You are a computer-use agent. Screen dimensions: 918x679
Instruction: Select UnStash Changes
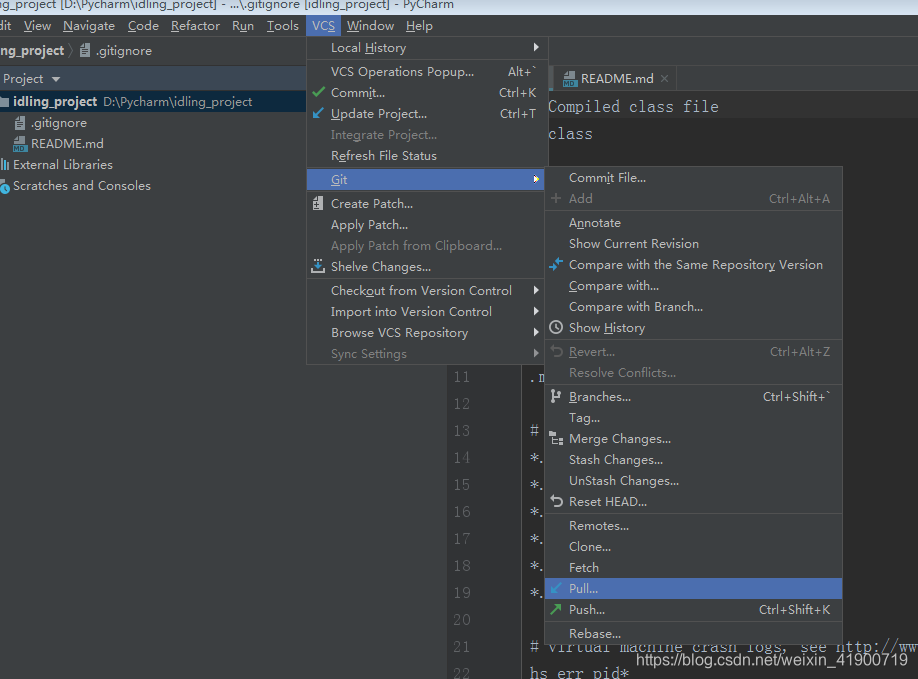[x=694, y=481]
